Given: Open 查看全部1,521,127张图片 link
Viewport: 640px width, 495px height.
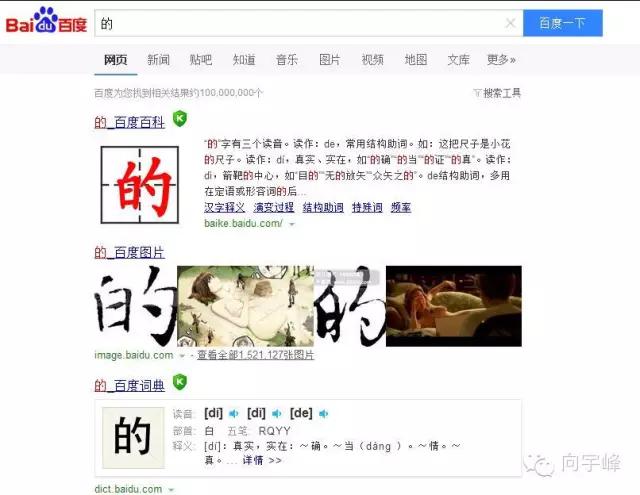Looking at the screenshot, I should 256,355.
